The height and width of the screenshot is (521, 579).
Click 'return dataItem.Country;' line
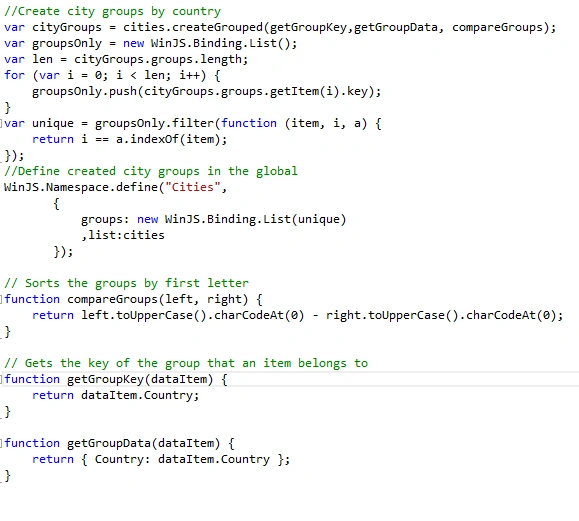(116, 395)
